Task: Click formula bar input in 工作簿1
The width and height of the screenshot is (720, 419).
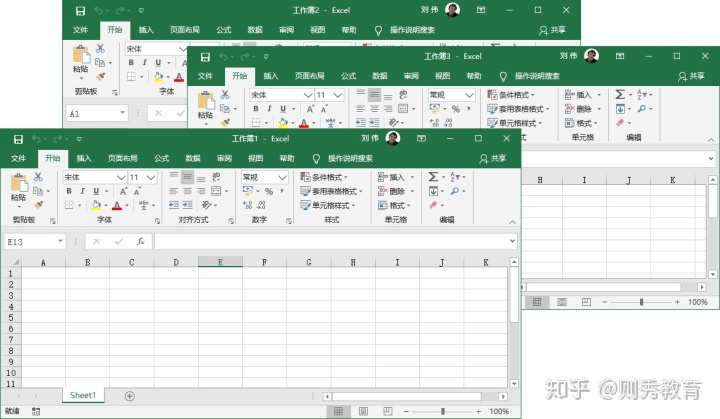Action: (x=332, y=241)
